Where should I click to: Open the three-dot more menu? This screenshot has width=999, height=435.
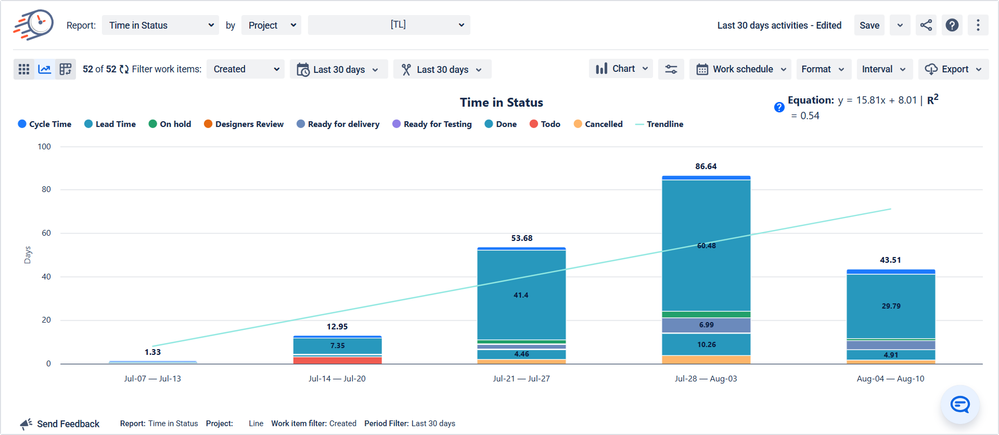[978, 25]
